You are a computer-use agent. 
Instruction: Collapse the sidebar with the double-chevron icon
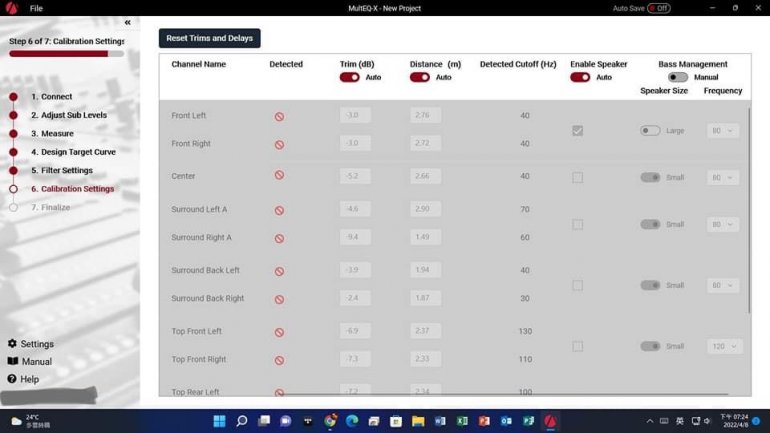pyautogui.click(x=127, y=22)
